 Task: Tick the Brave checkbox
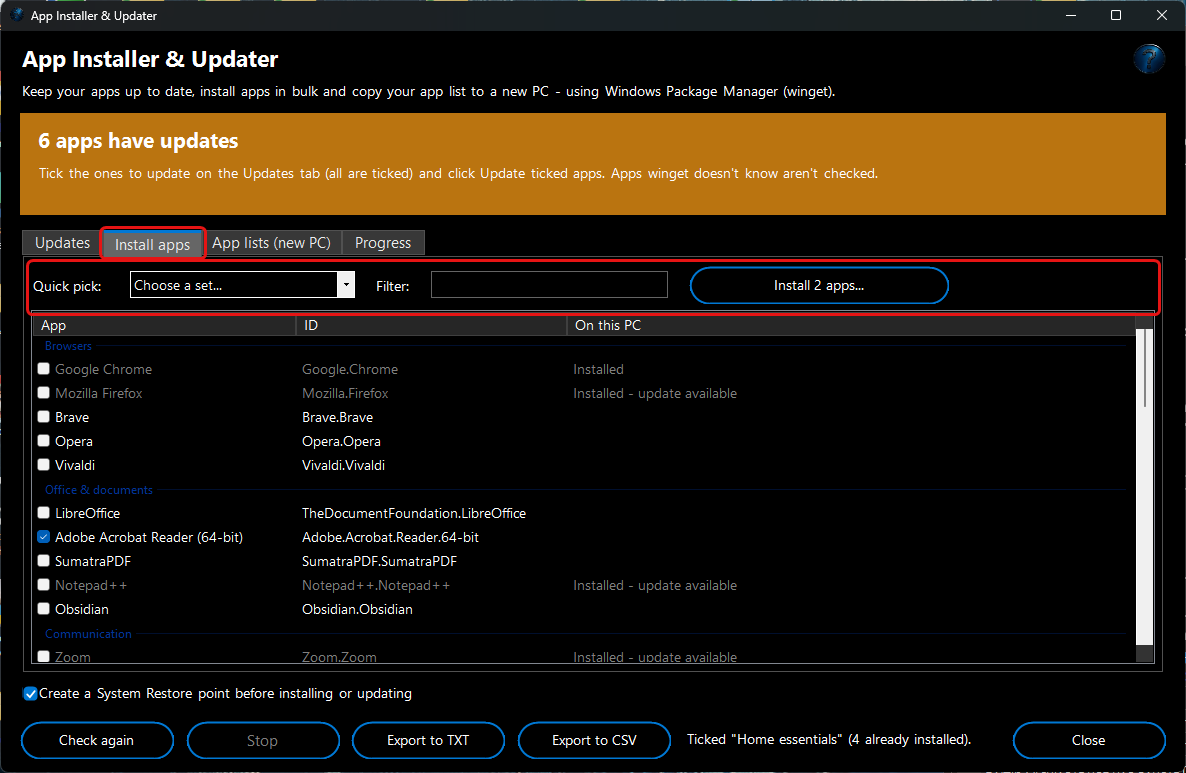tap(44, 417)
